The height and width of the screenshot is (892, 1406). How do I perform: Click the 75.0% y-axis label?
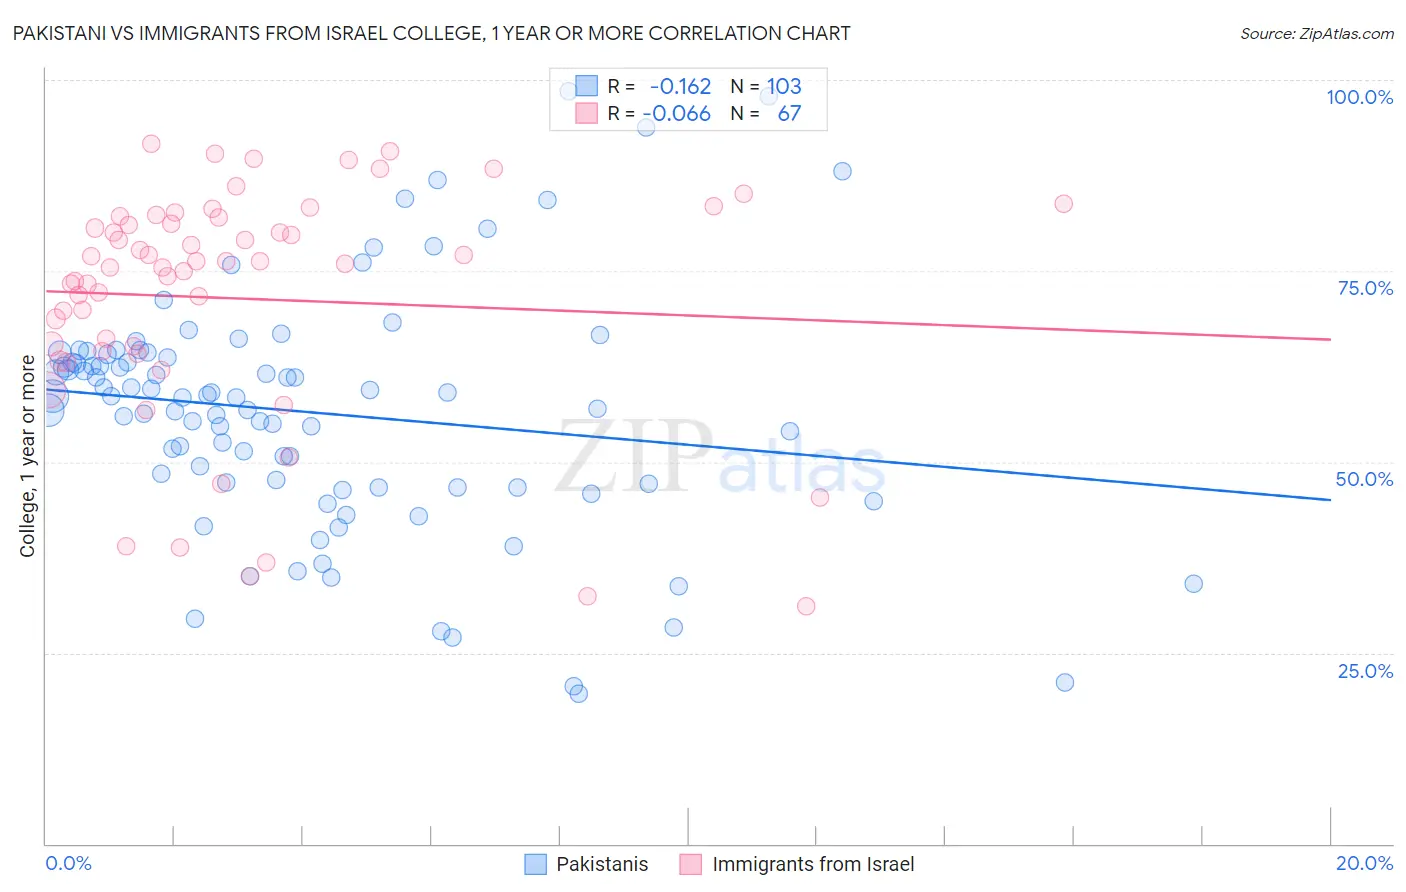(x=1365, y=288)
